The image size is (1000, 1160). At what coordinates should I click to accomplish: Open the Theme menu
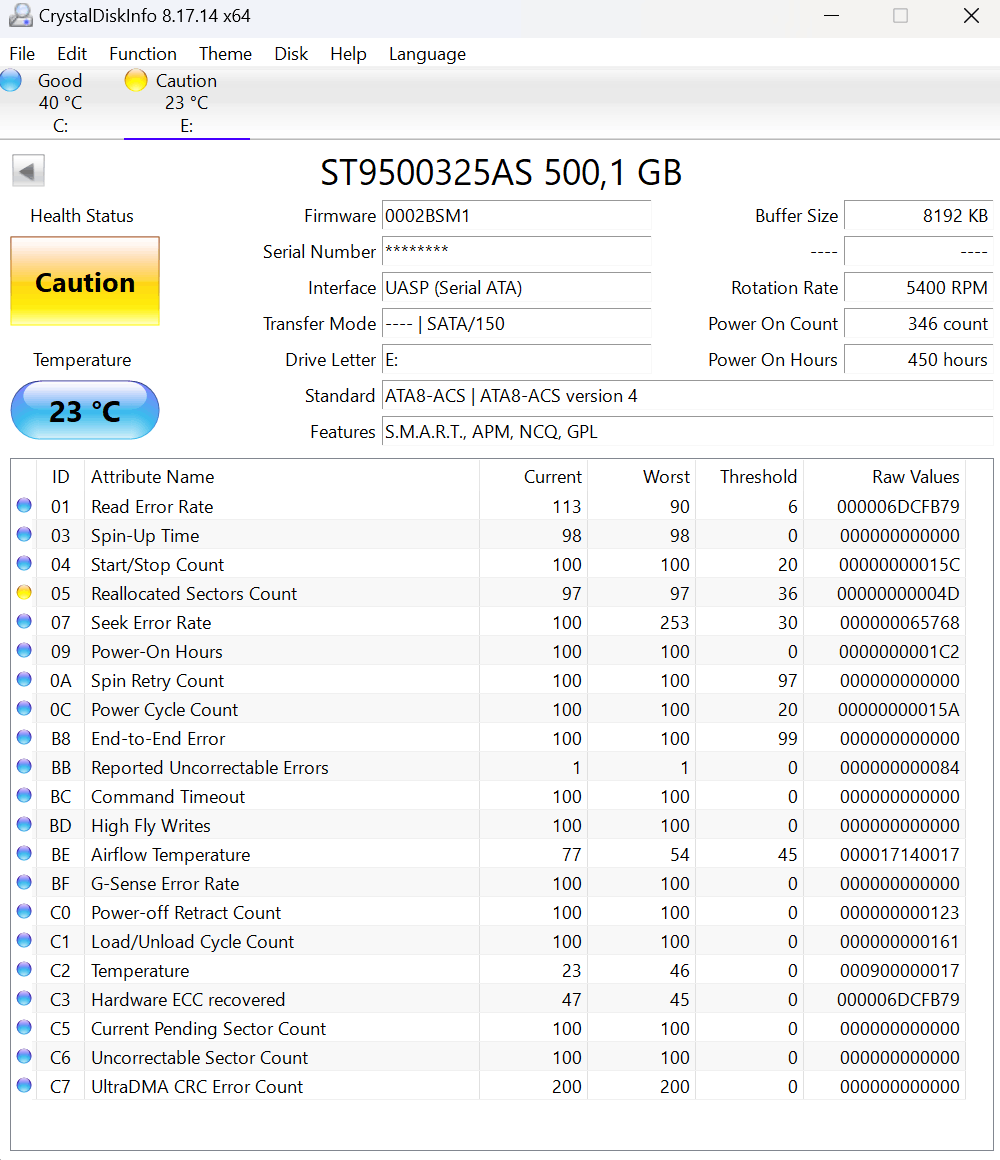pyautogui.click(x=226, y=54)
